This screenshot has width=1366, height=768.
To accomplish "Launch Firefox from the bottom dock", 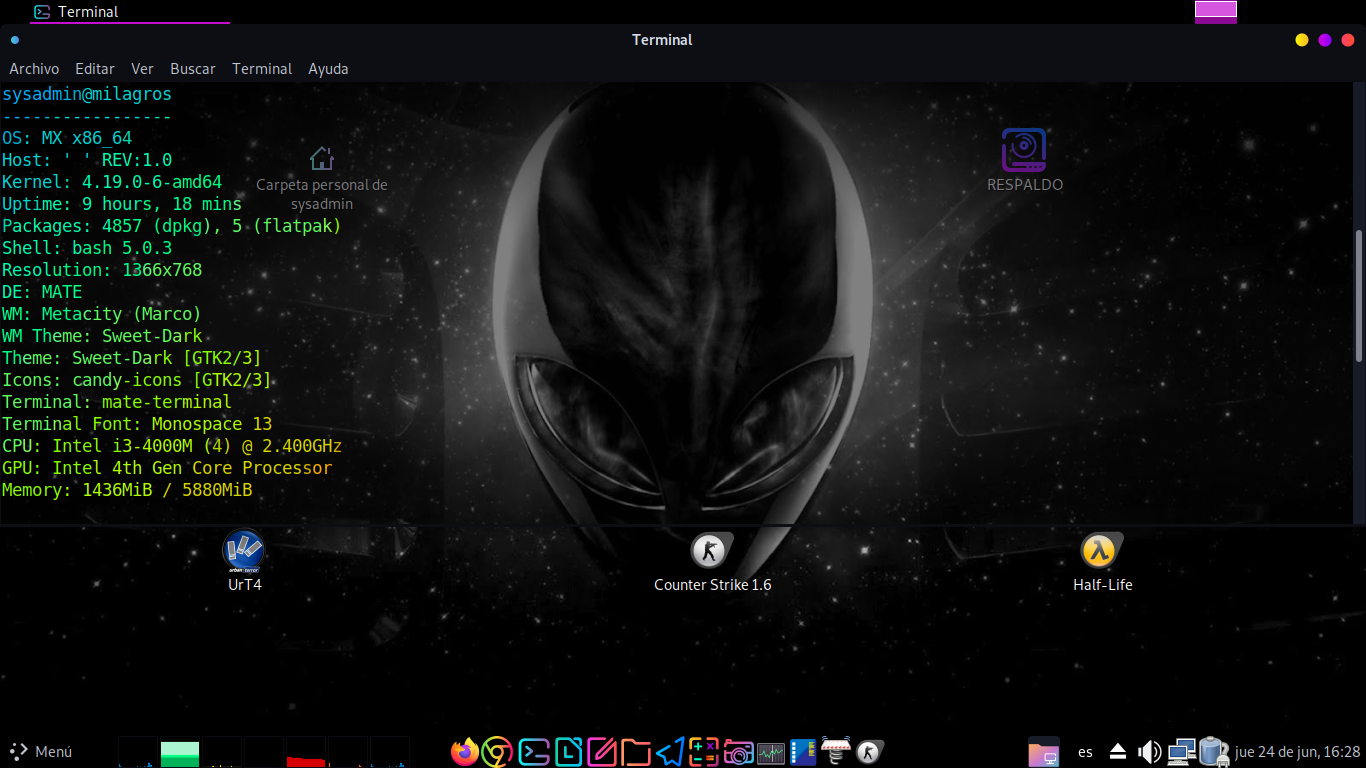I will (x=465, y=752).
